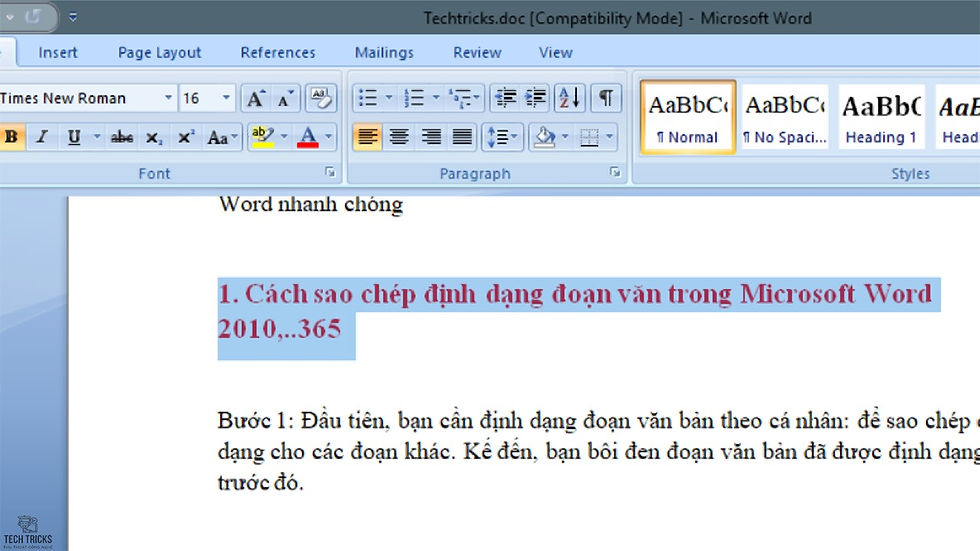Apply subscript formatting
The height and width of the screenshot is (551, 980).
[154, 137]
